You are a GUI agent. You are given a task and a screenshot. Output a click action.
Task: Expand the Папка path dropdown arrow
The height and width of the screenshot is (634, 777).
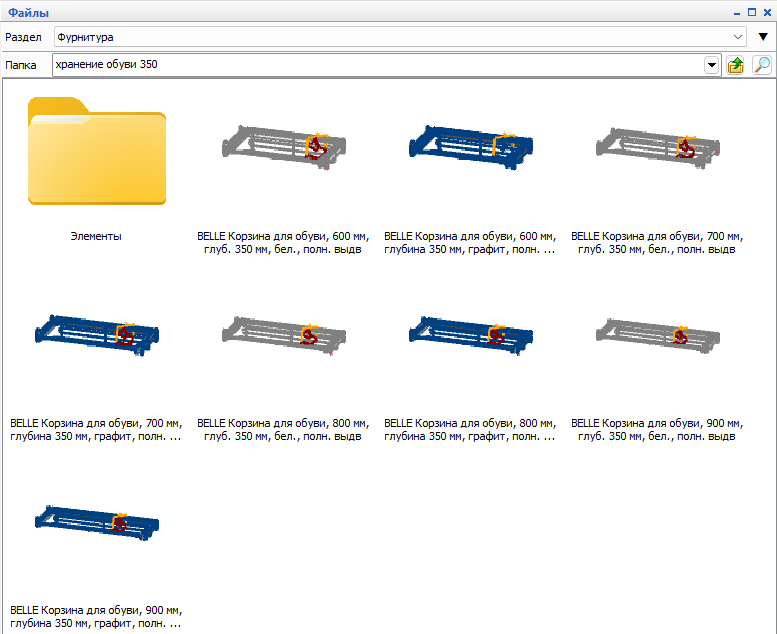[712, 65]
